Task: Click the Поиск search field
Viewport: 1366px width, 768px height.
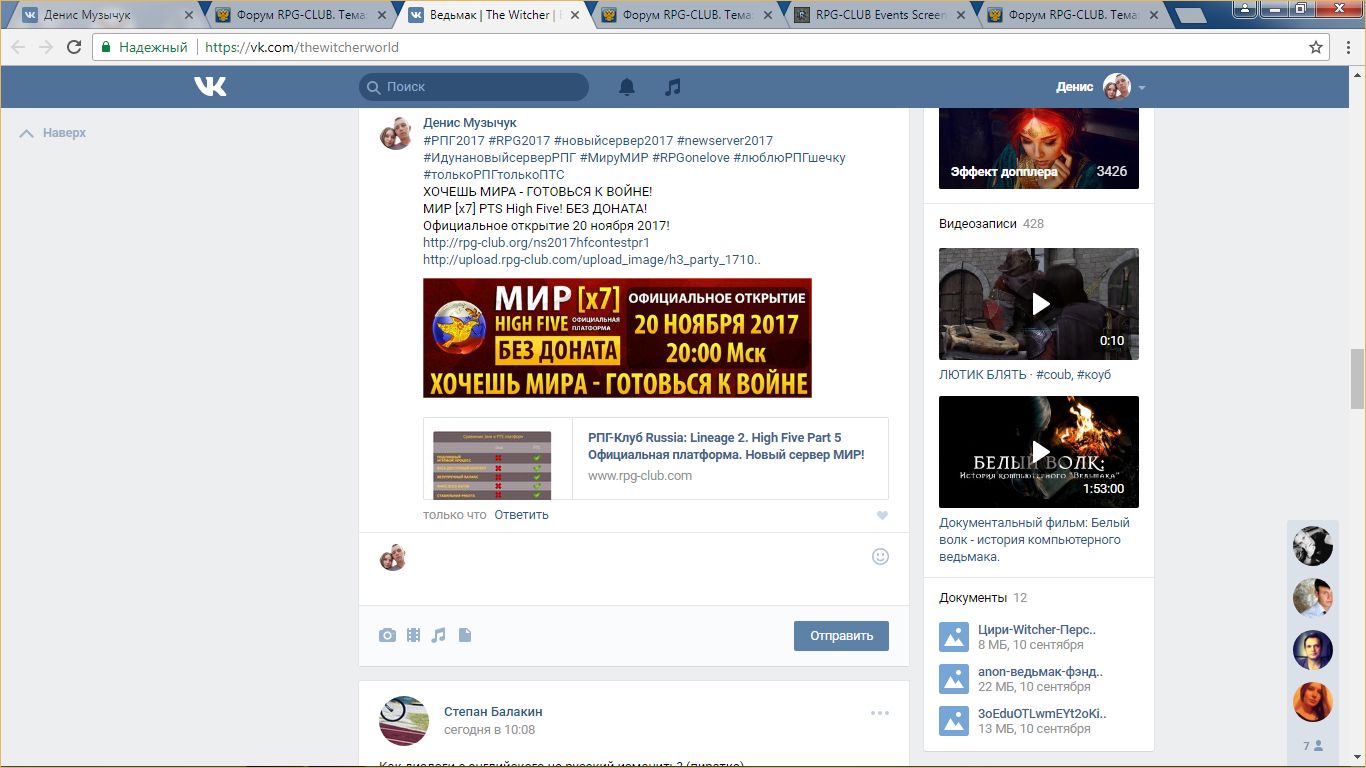Action: 474,87
